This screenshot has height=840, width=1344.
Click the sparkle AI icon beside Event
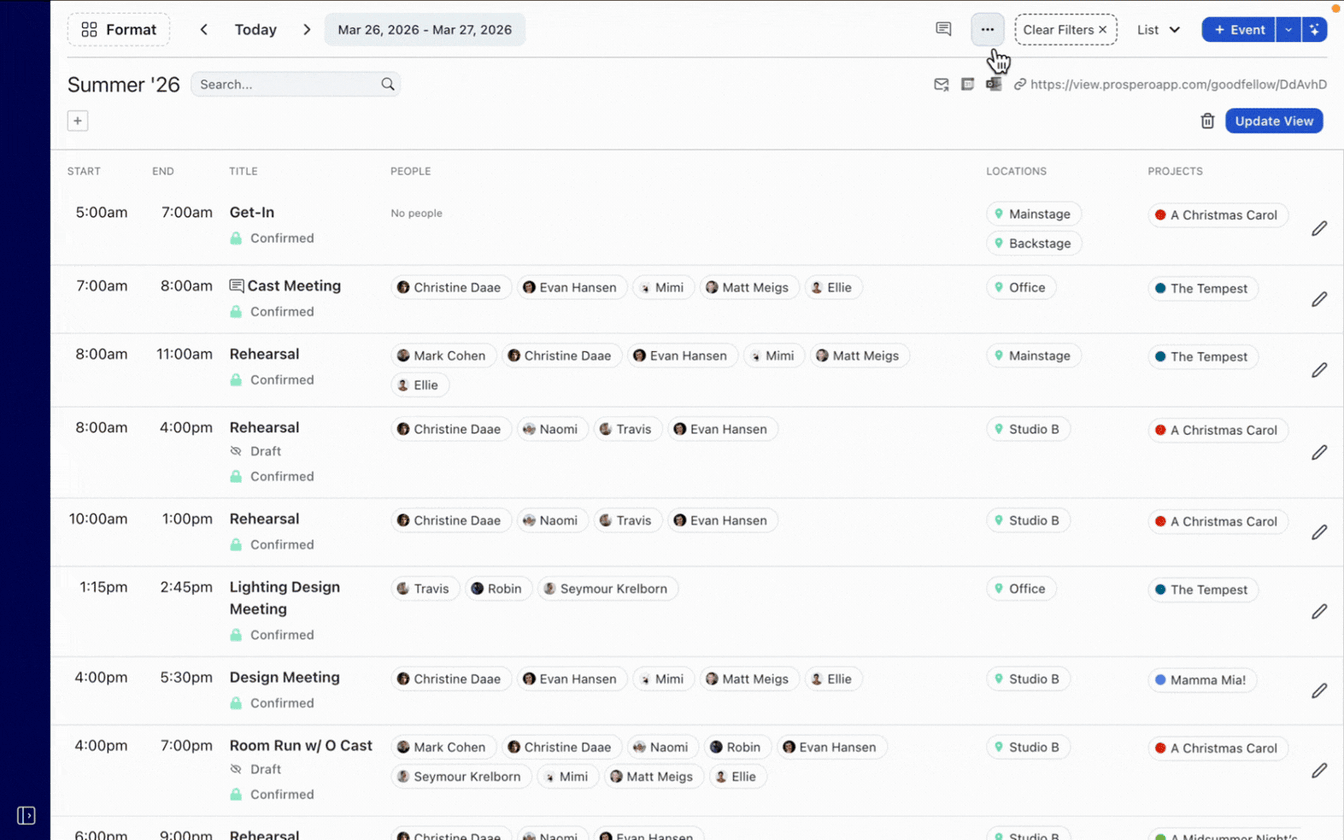(1315, 29)
